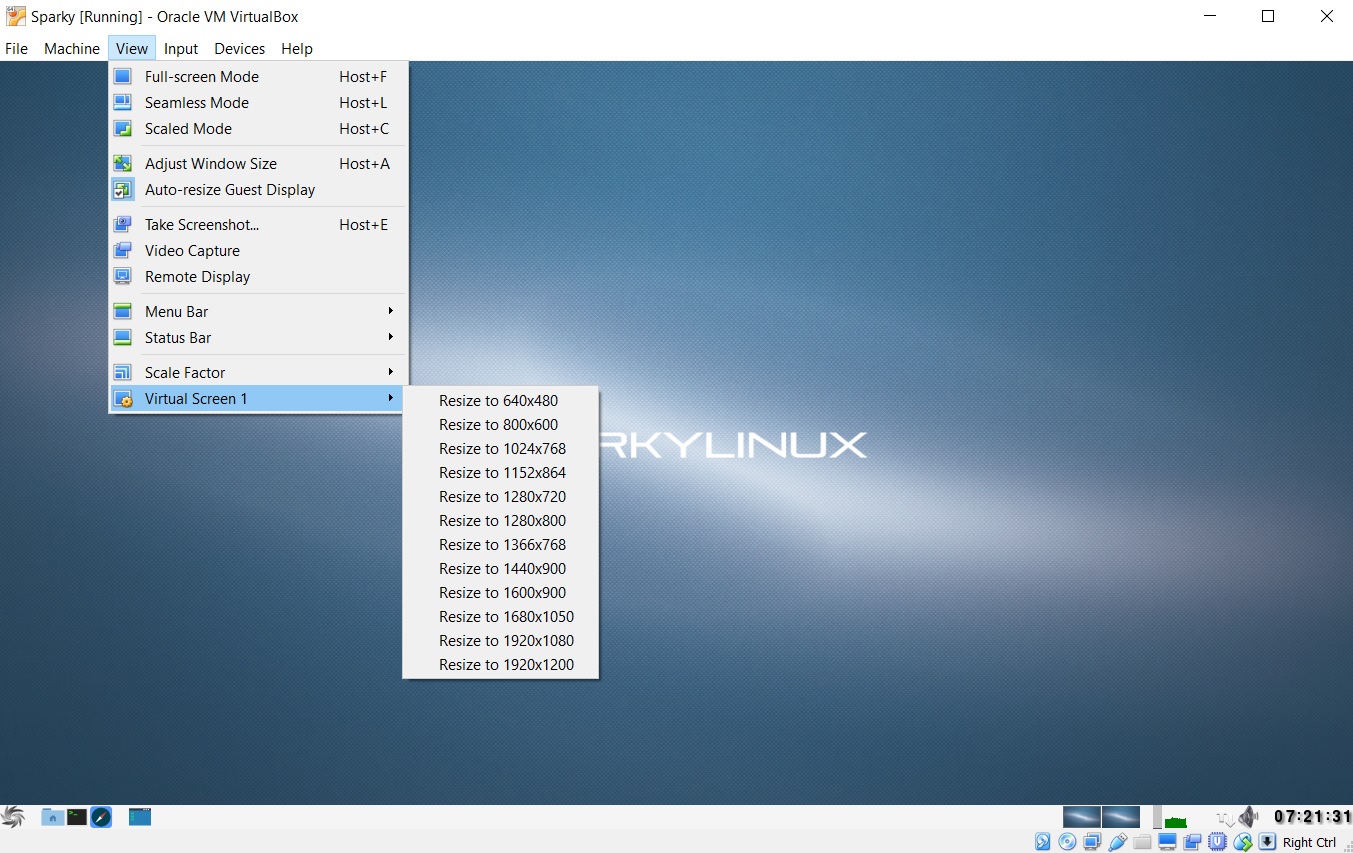
Task: Select Resize to 1680x1050
Action: [500, 617]
